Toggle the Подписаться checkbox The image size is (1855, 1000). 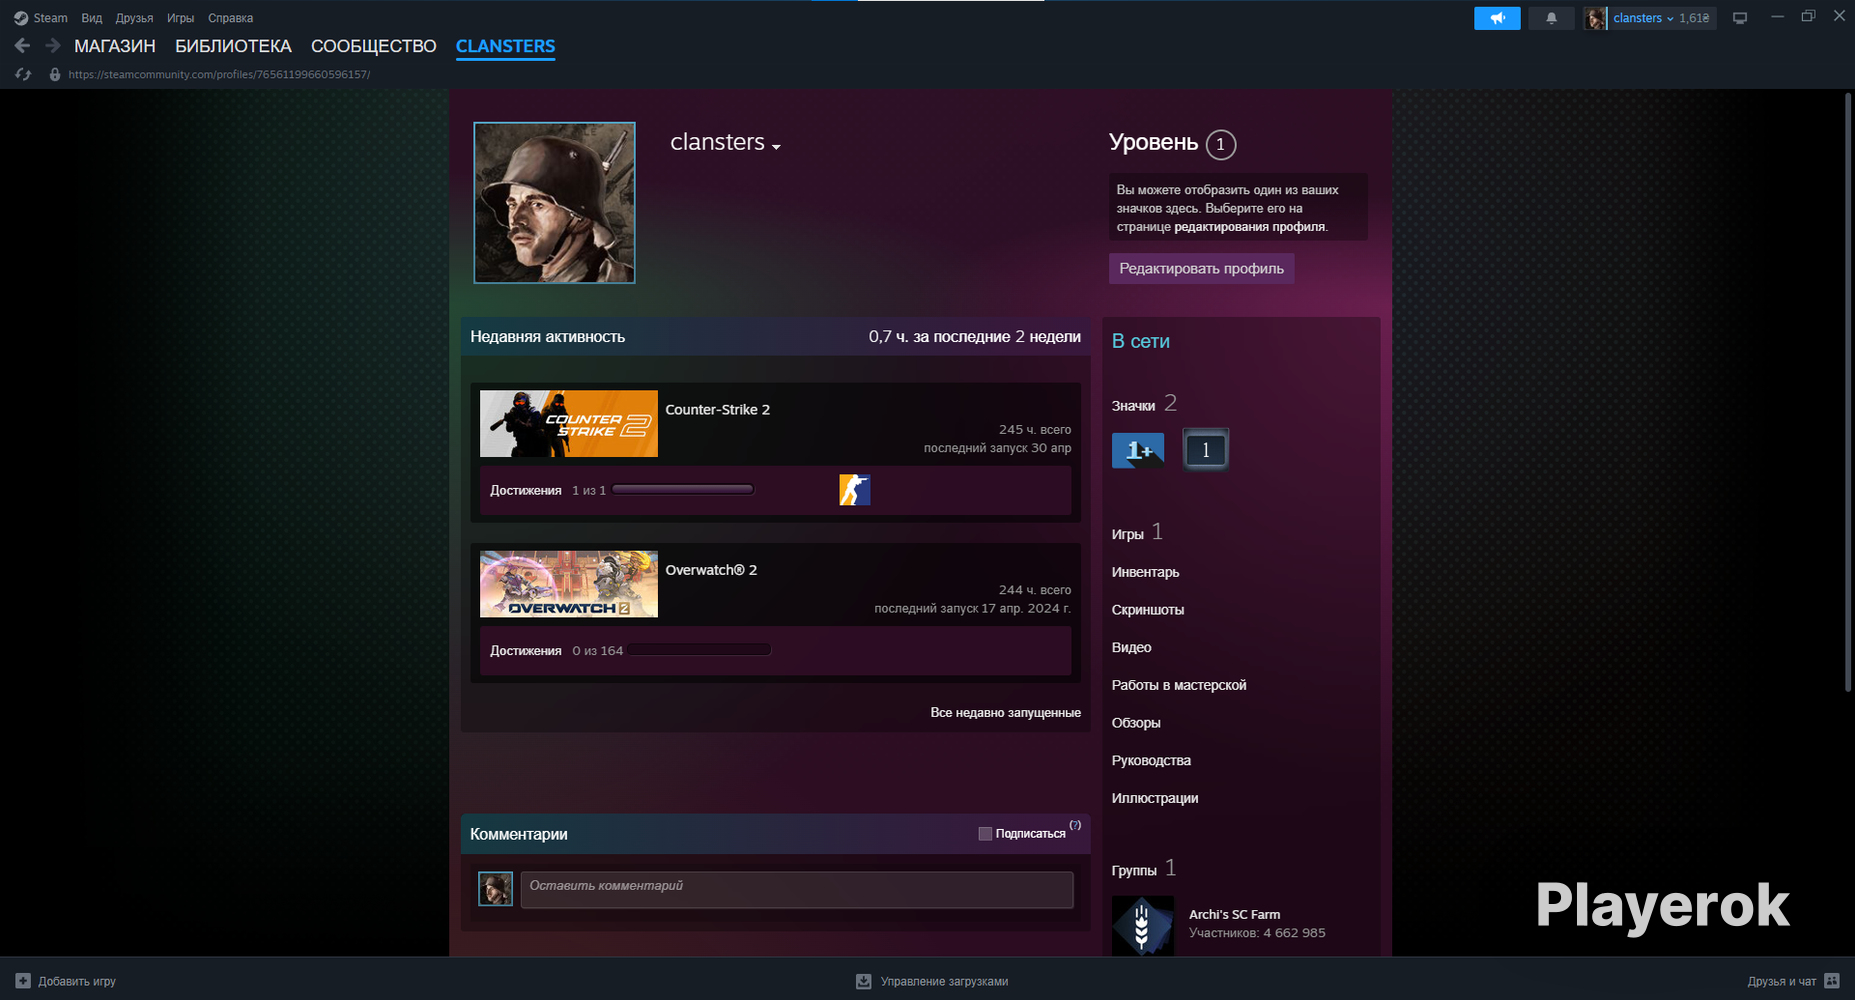(x=985, y=834)
